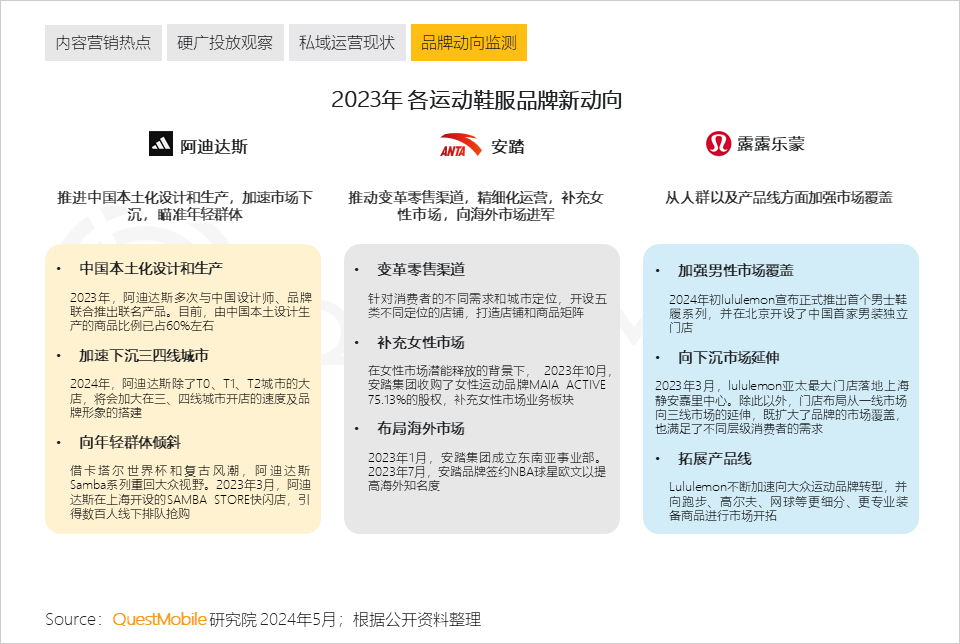Screen dimensions: 960x644
Task: Select the 补充女性市场 heading
Action: point(421,342)
